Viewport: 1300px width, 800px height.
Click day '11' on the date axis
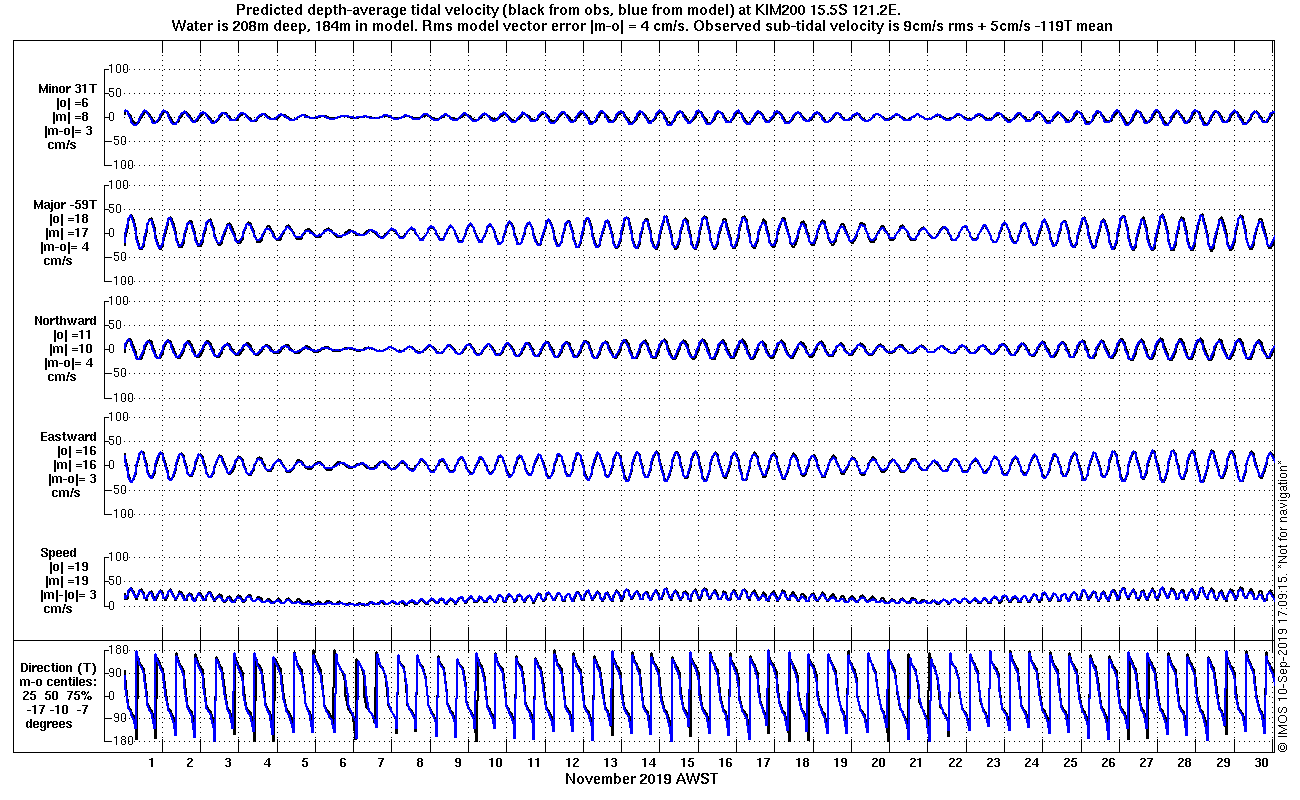pyautogui.click(x=535, y=762)
